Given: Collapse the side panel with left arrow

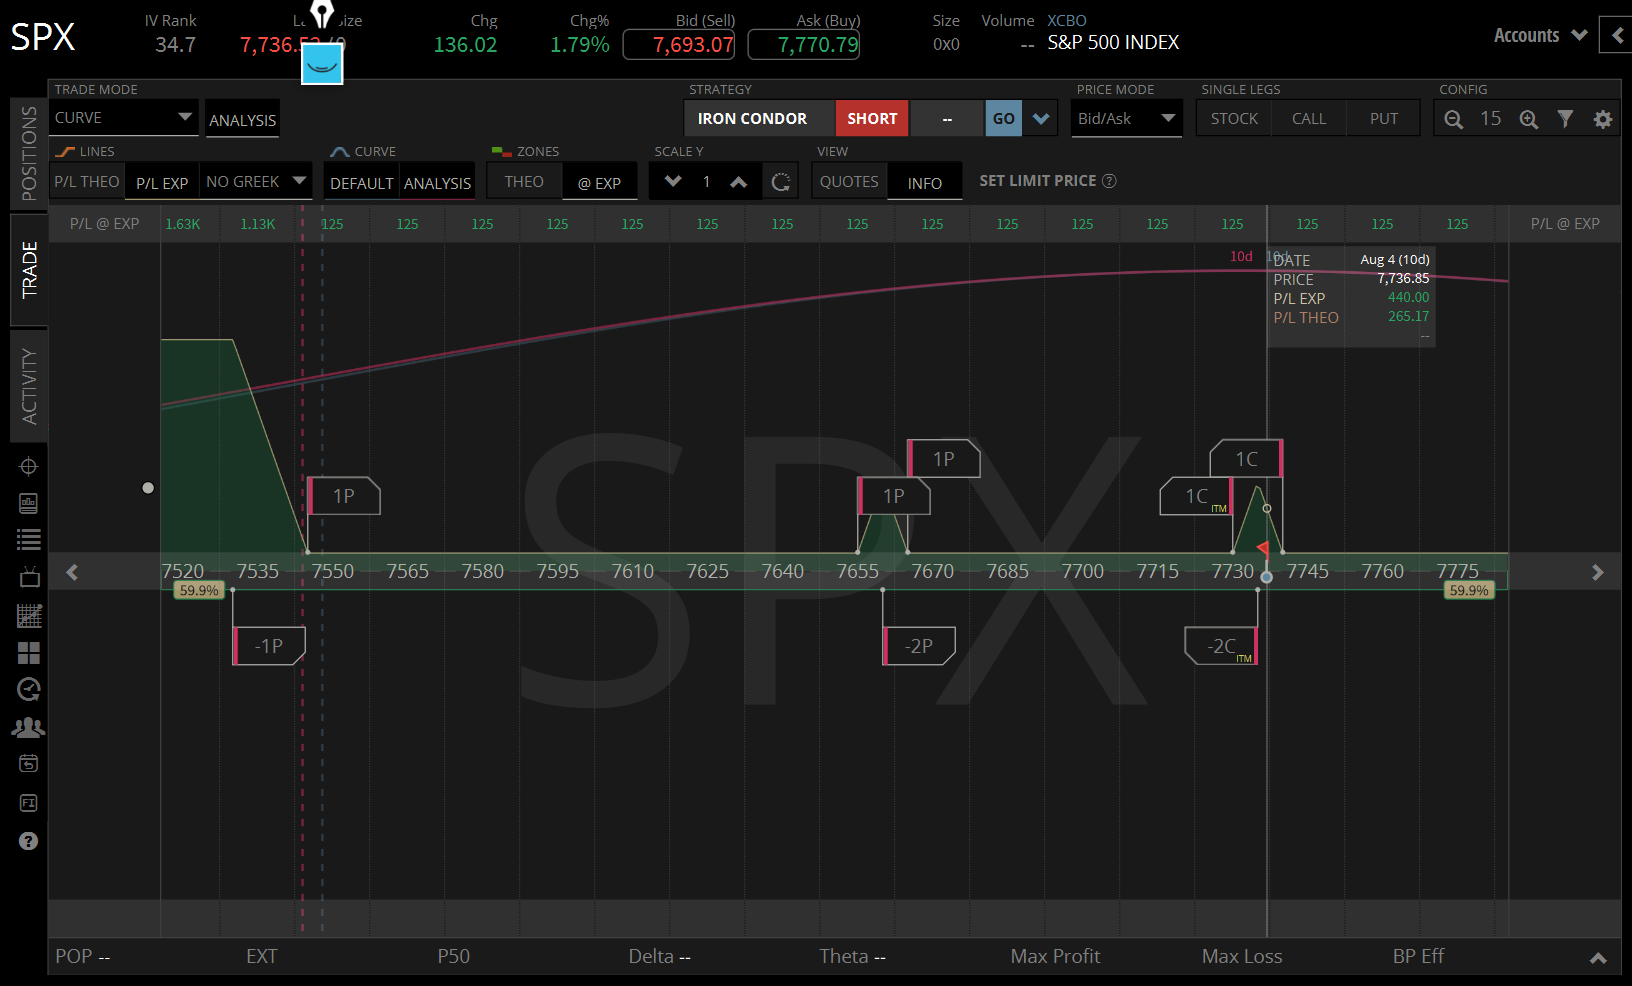Looking at the screenshot, I should [1617, 36].
